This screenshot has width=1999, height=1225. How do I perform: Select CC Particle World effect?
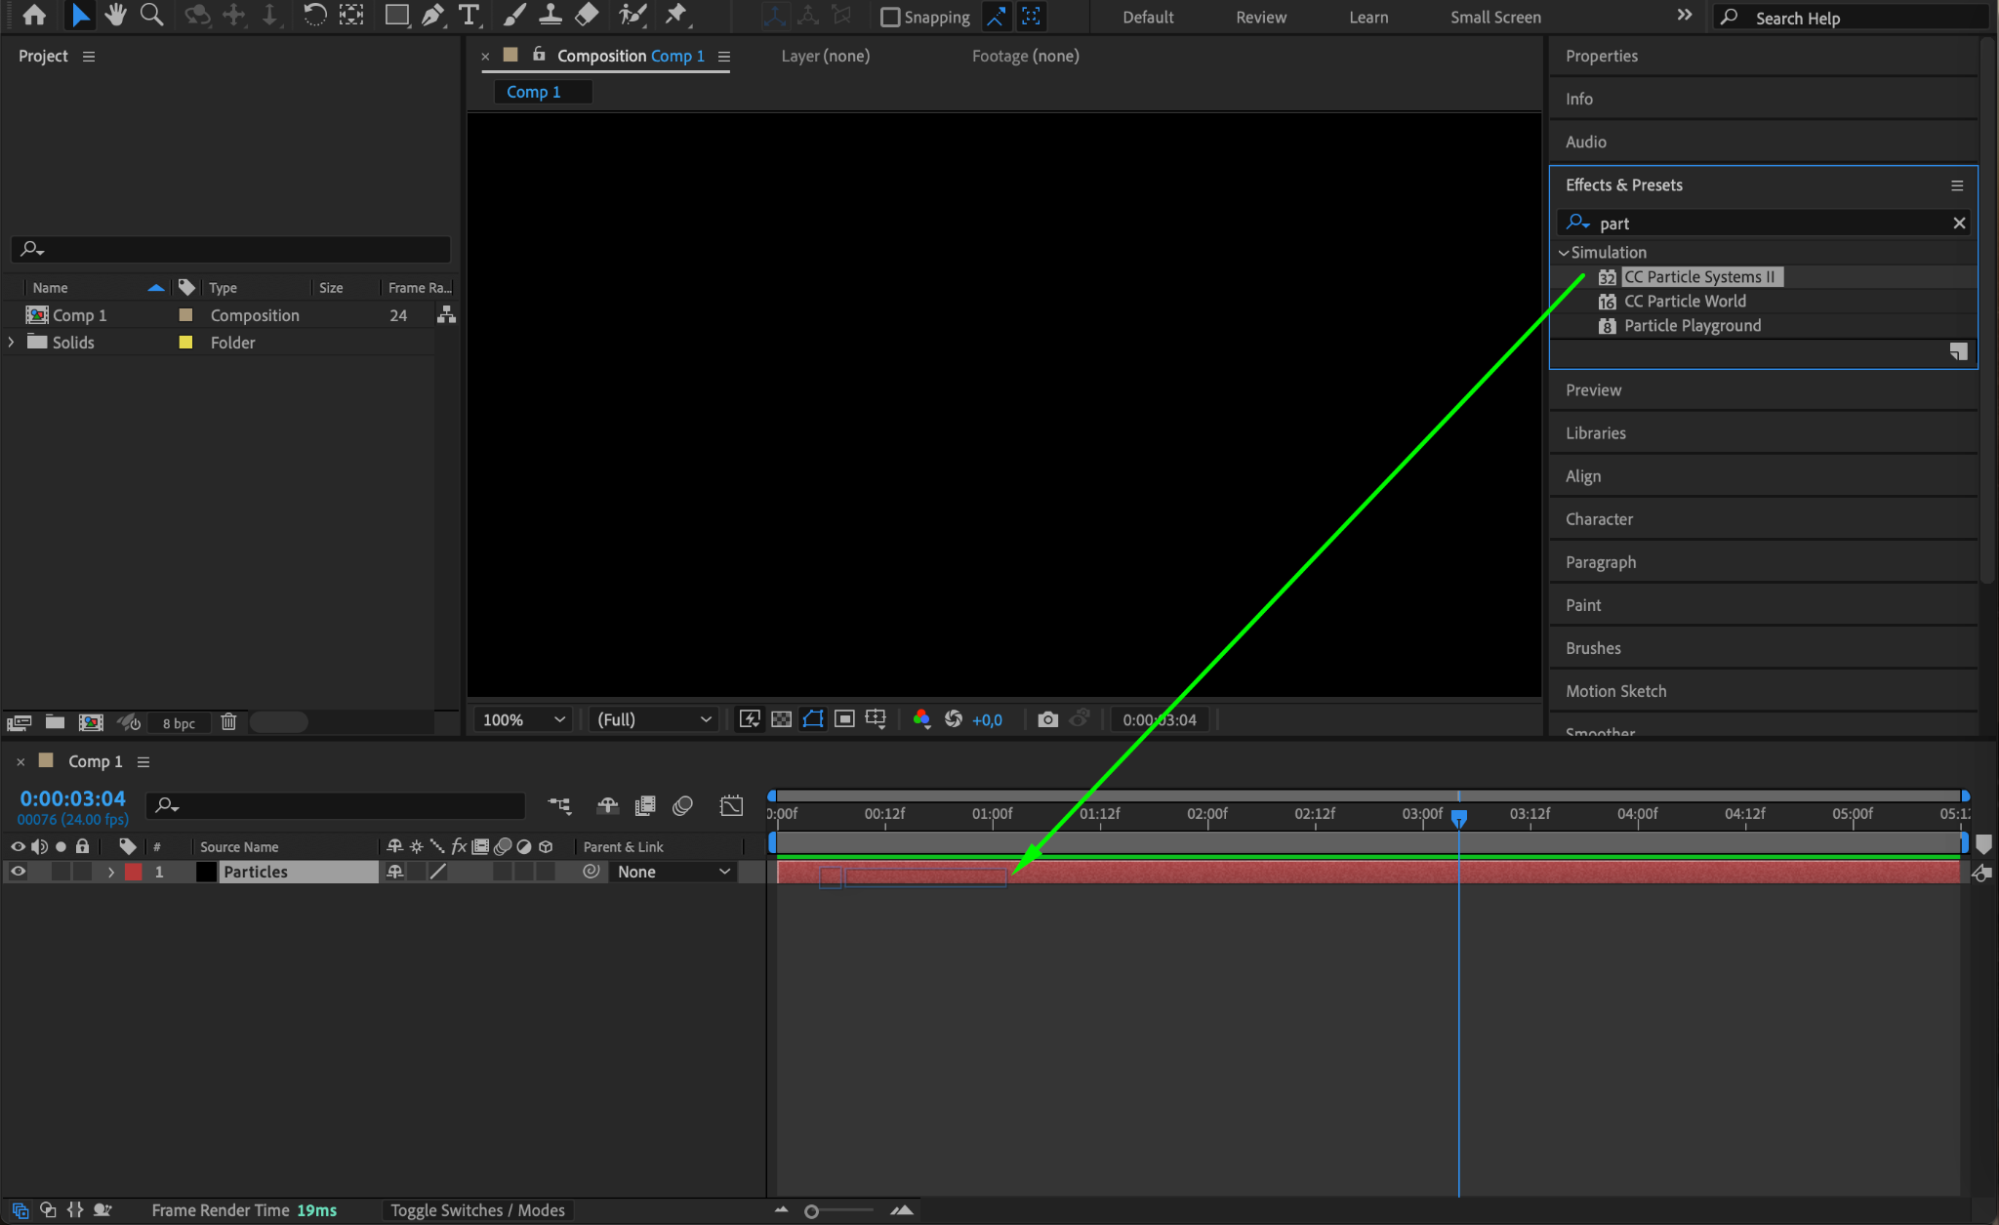pos(1684,301)
